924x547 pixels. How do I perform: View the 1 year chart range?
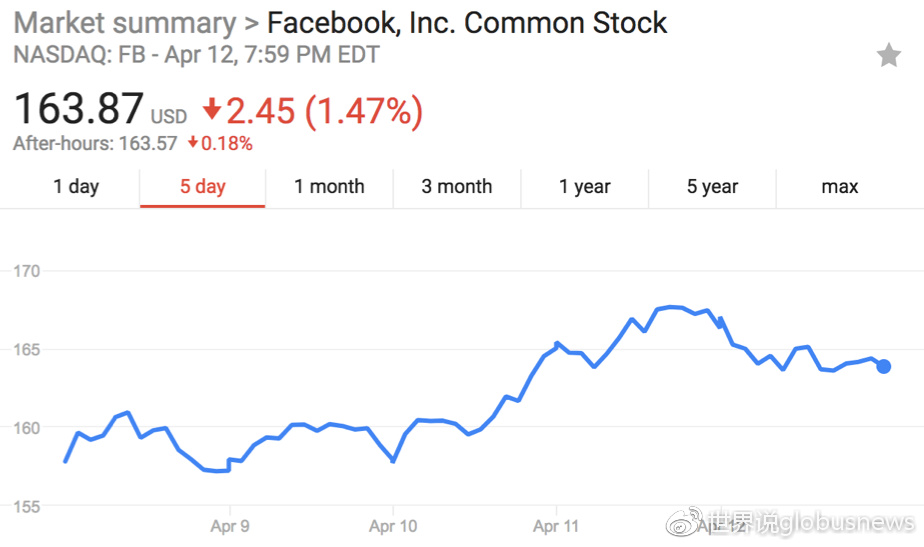[585, 186]
